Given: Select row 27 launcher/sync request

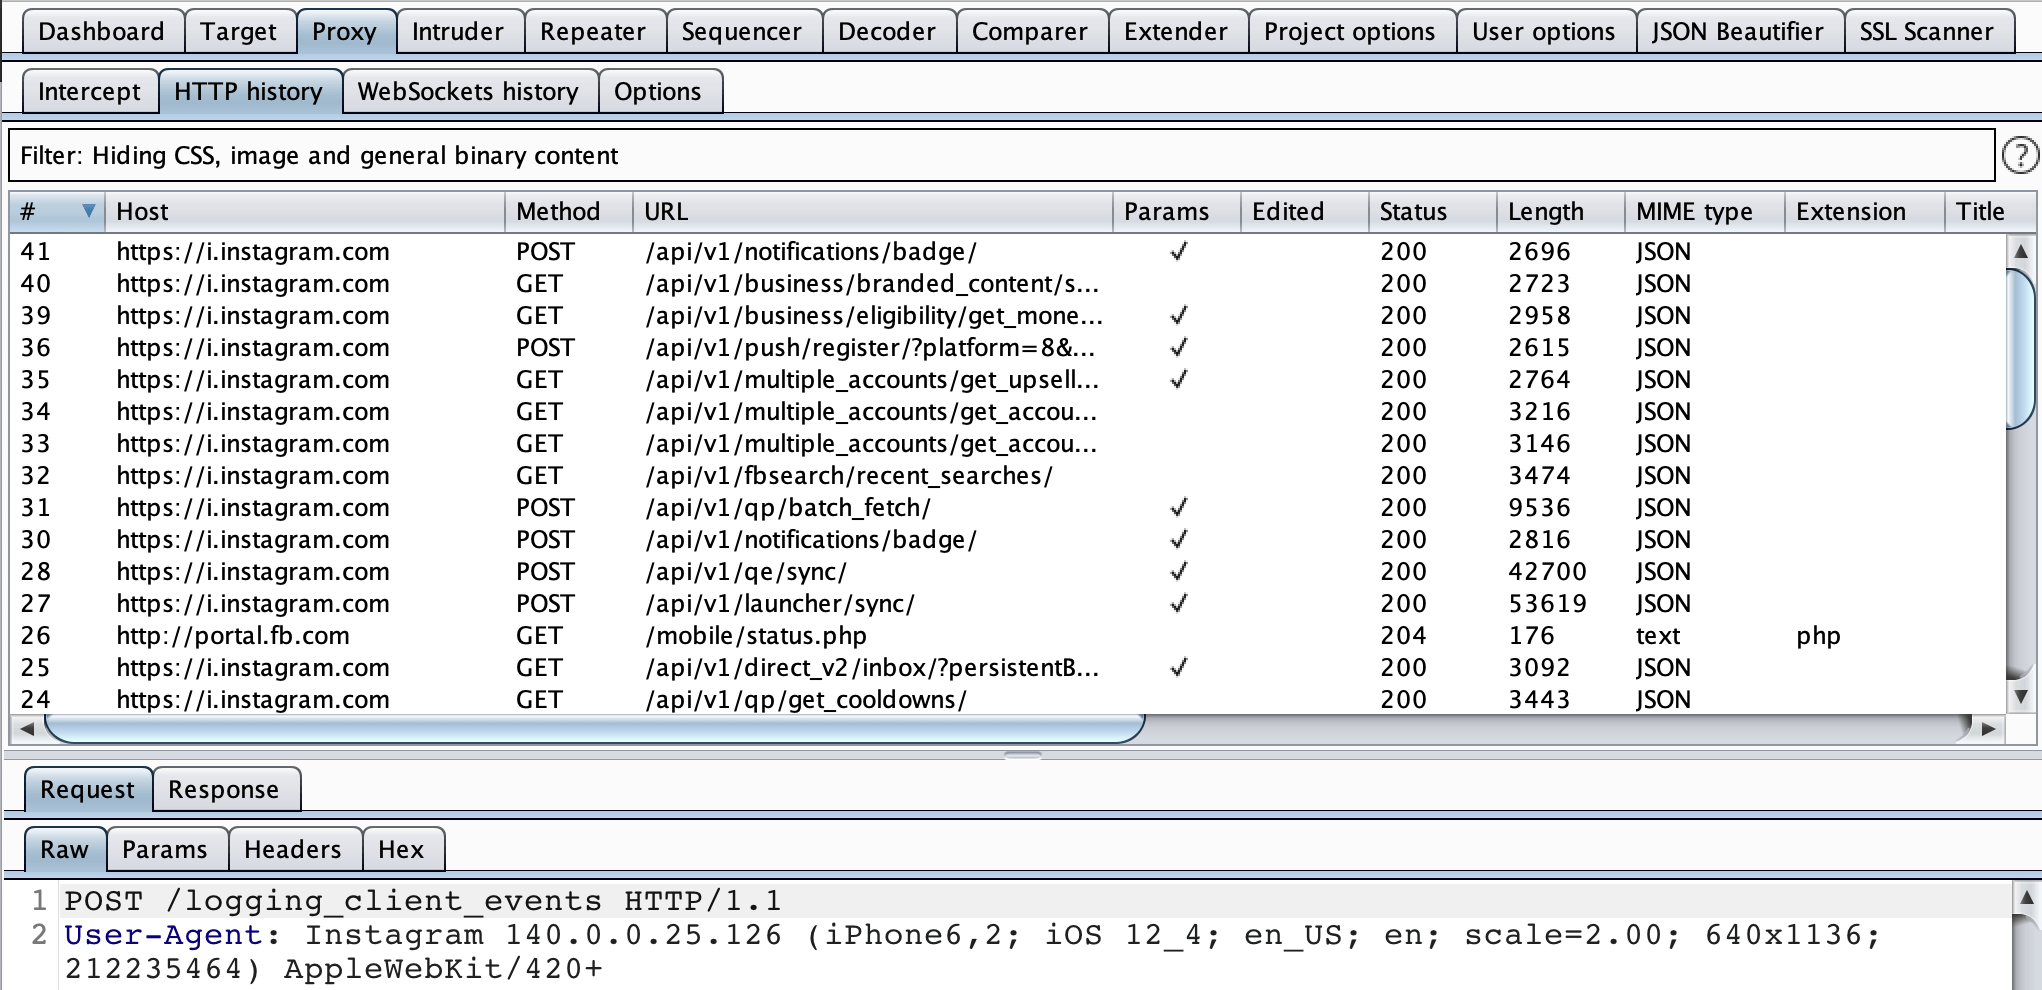Looking at the screenshot, I should [x=1008, y=603].
